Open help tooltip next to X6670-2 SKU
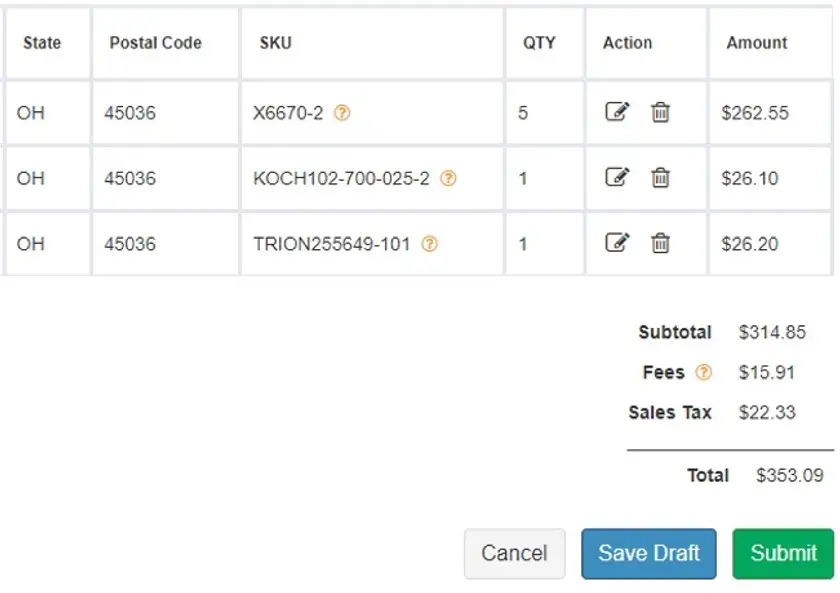Image resolution: width=840 pixels, height=593 pixels. [342, 113]
